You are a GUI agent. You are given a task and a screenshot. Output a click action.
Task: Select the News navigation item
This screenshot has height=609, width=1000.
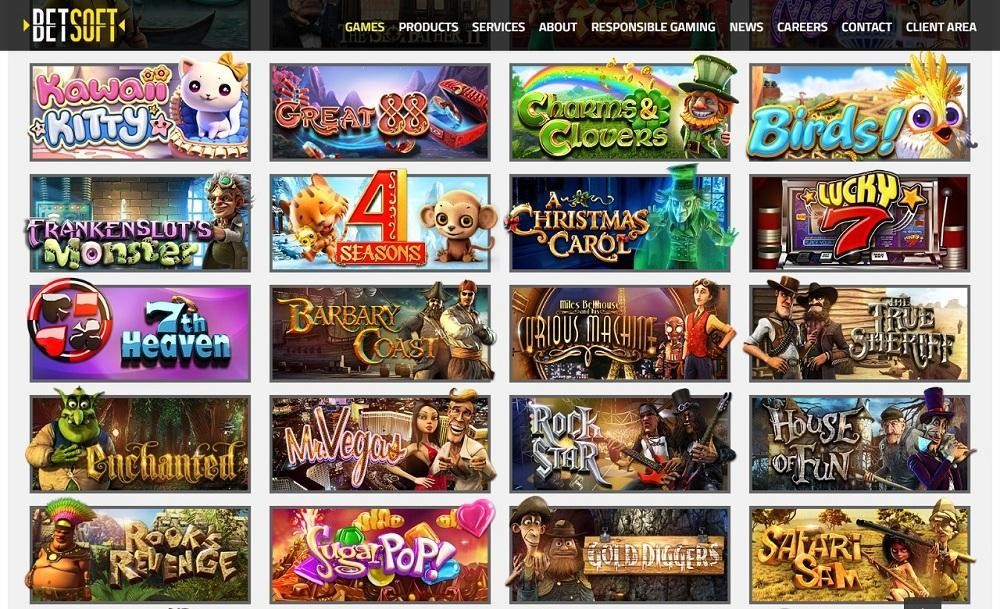pyautogui.click(x=746, y=27)
